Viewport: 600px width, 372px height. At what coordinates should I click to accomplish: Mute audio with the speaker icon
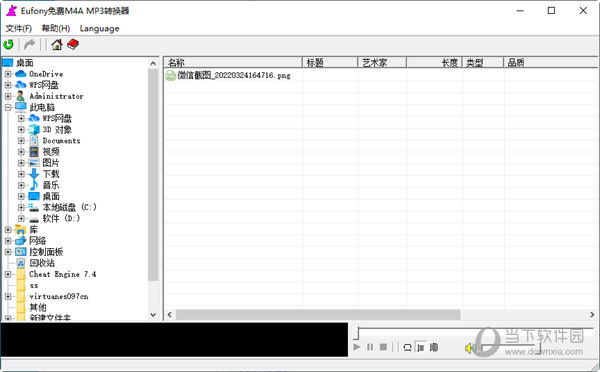point(470,348)
